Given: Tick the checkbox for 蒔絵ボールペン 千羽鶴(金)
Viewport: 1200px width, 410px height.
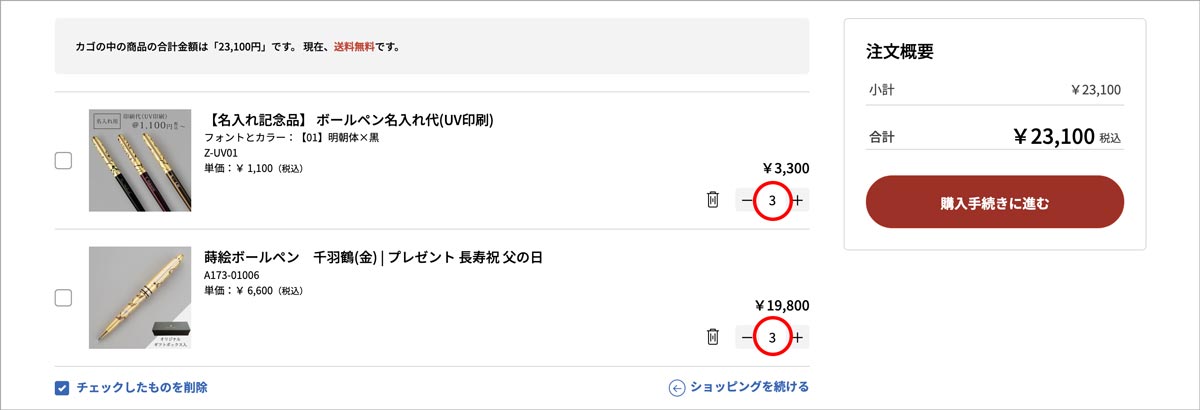Looking at the screenshot, I should (x=63, y=298).
